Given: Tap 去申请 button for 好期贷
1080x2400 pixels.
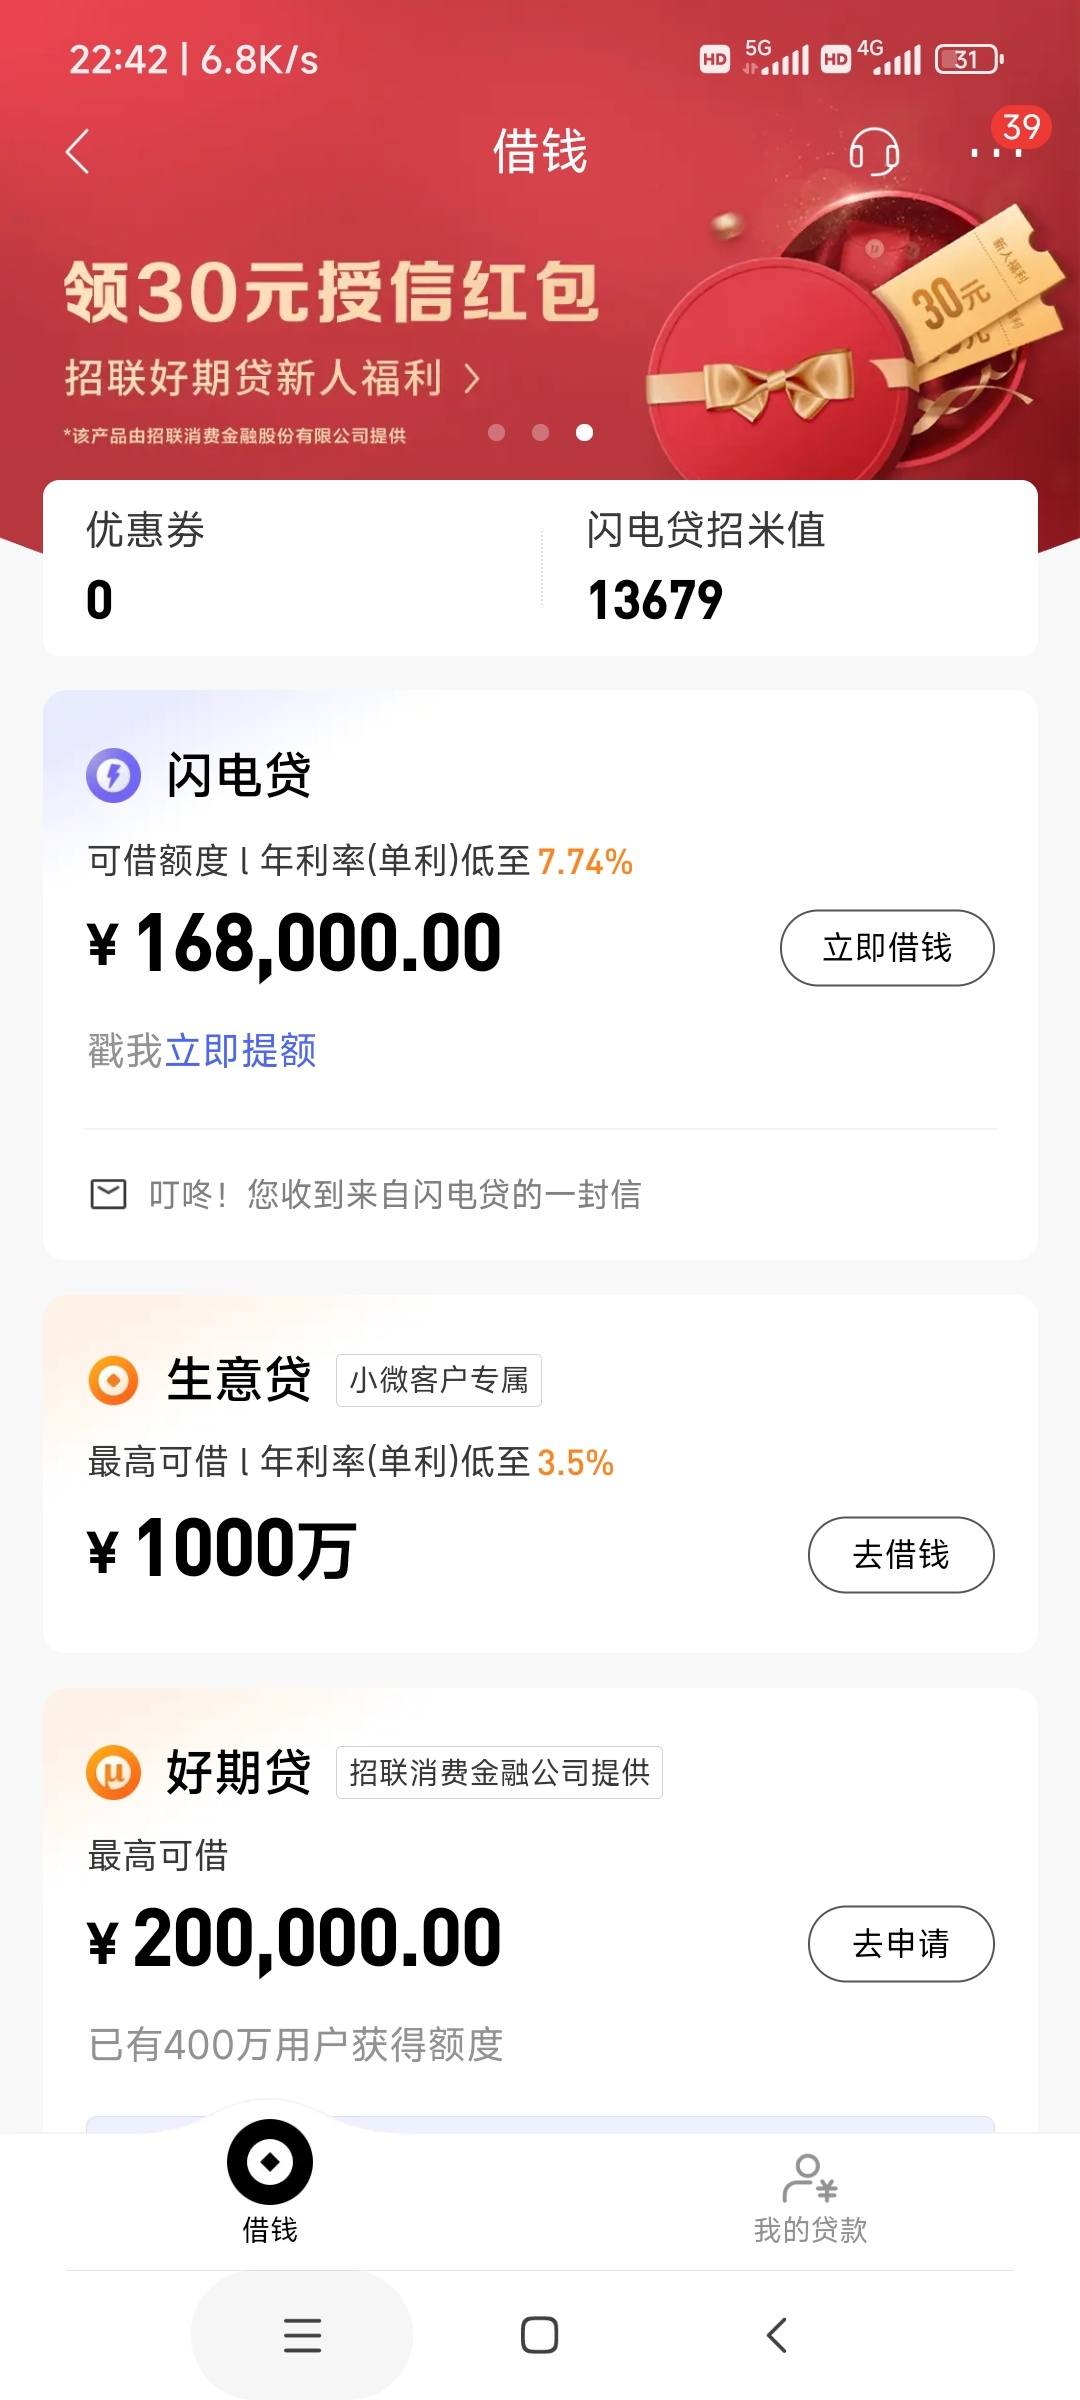Looking at the screenshot, I should tap(901, 1943).
